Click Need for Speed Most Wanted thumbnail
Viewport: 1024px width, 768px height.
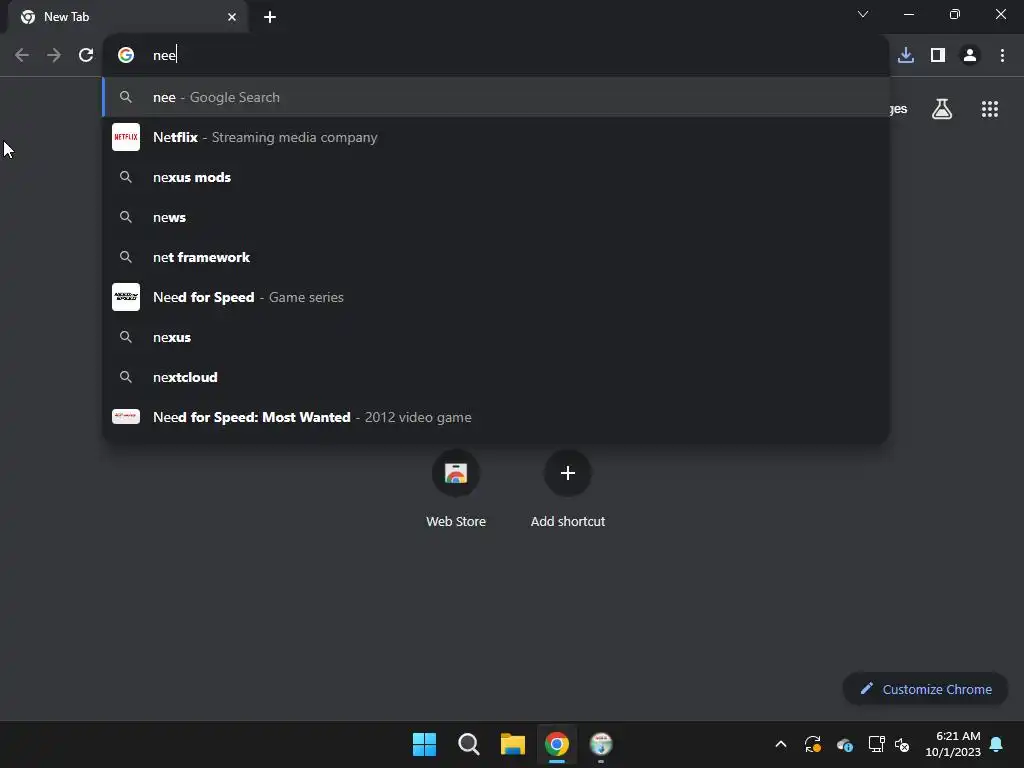[126, 417]
